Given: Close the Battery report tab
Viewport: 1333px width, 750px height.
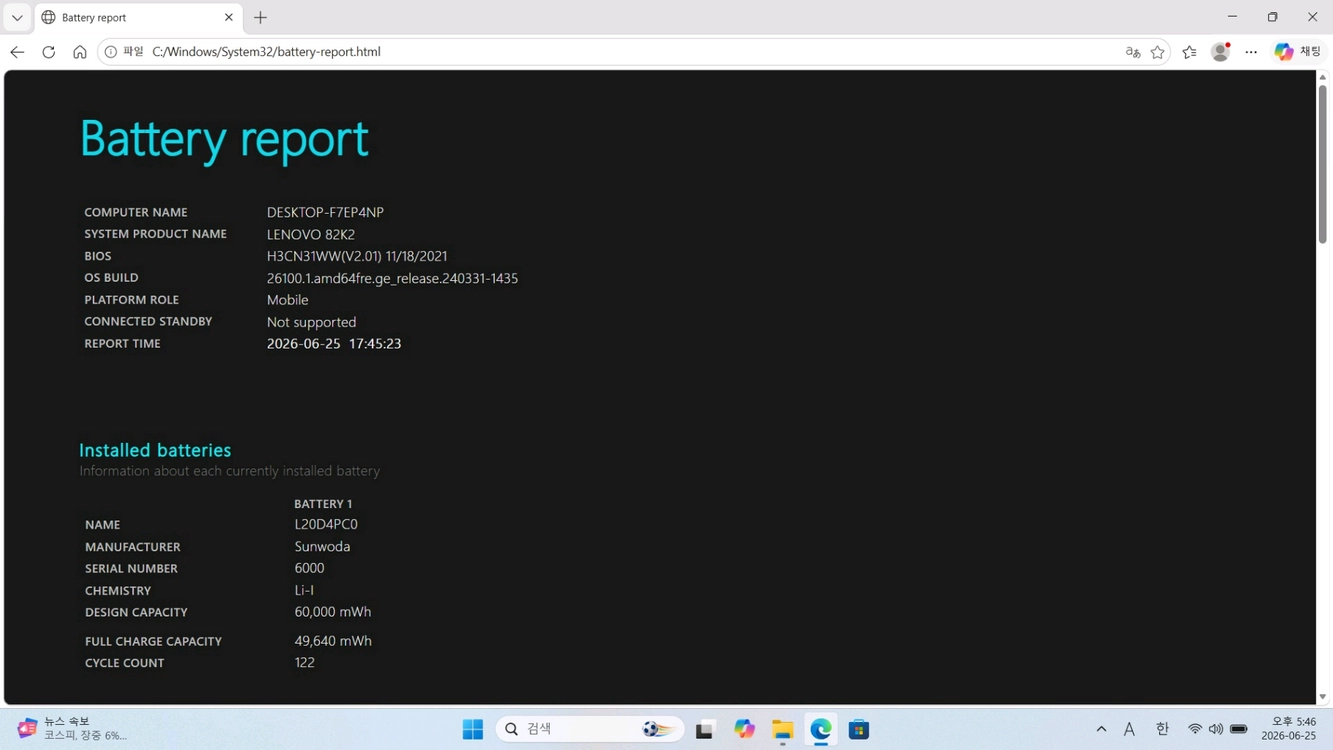Looking at the screenshot, I should (x=228, y=17).
